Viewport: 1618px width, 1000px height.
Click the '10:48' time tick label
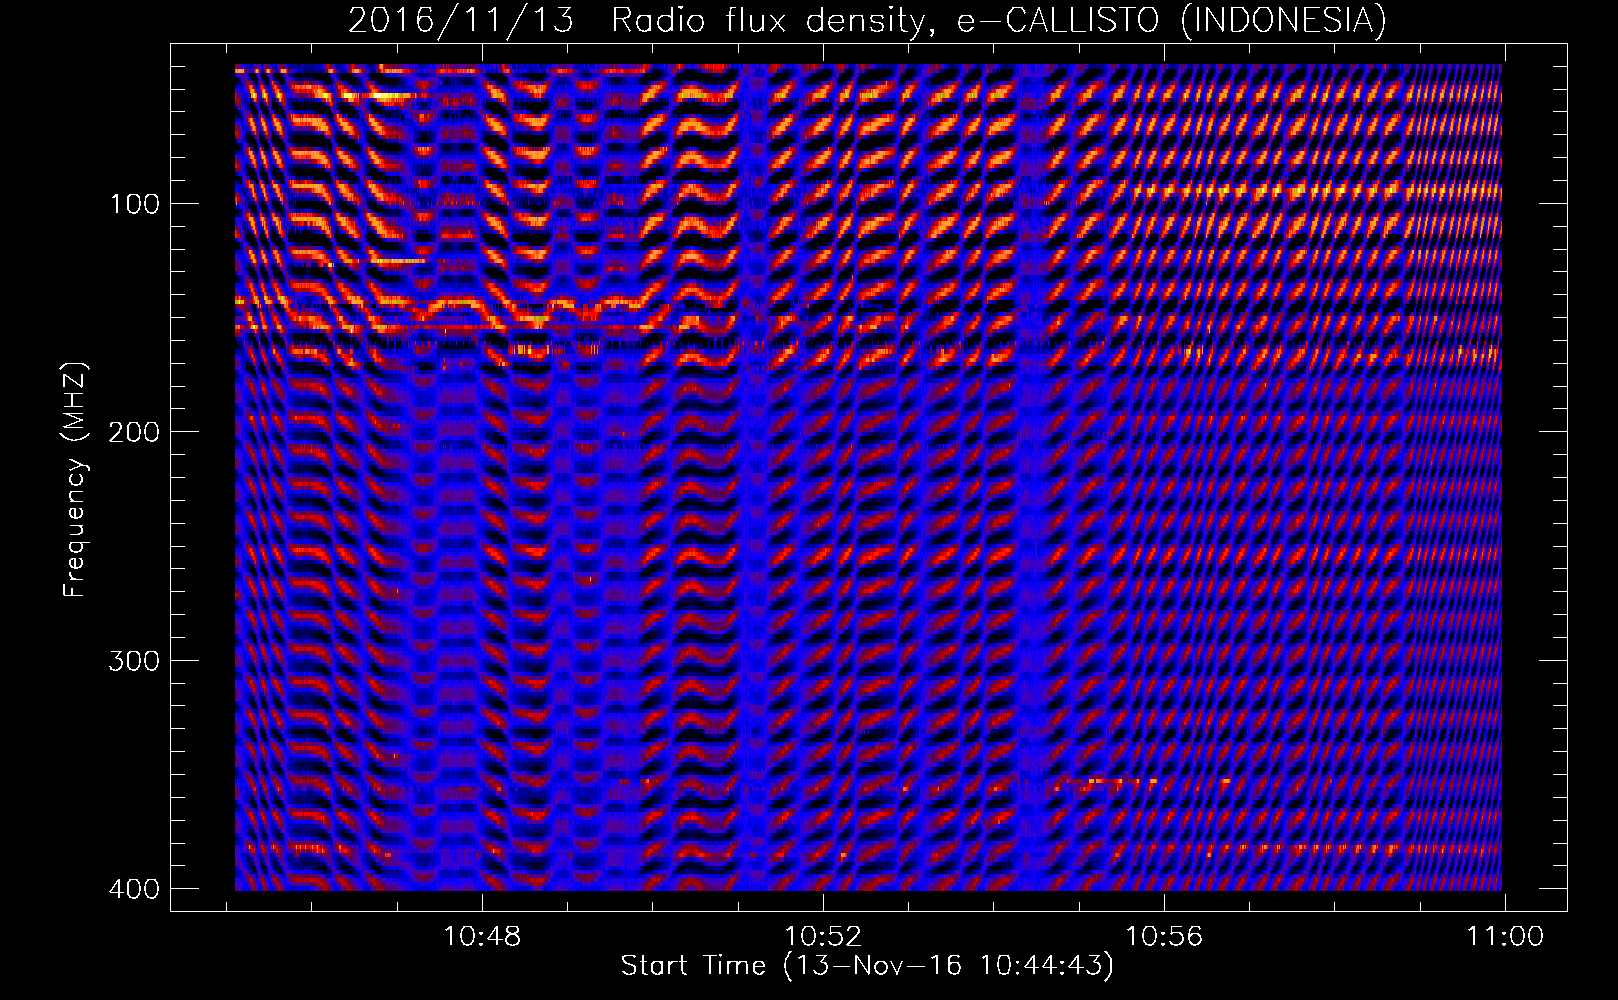(483, 937)
